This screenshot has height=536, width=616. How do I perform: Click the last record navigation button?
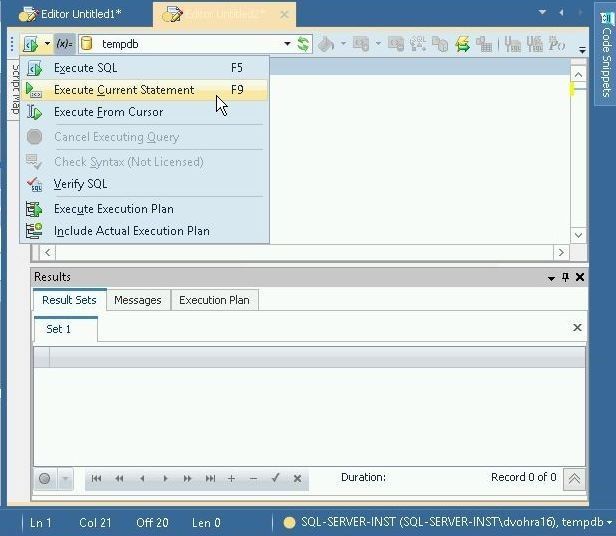click(x=210, y=478)
